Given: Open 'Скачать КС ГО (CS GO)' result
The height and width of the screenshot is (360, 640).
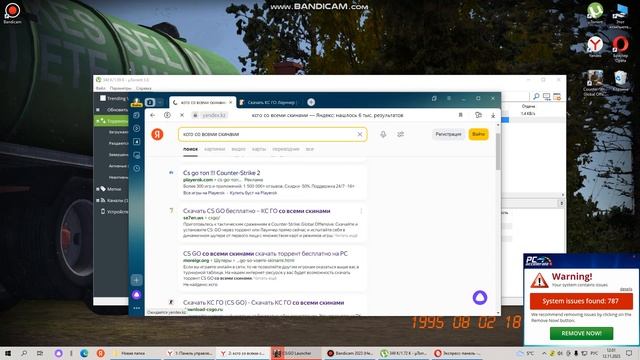Looking at the screenshot, I should pos(264,302).
